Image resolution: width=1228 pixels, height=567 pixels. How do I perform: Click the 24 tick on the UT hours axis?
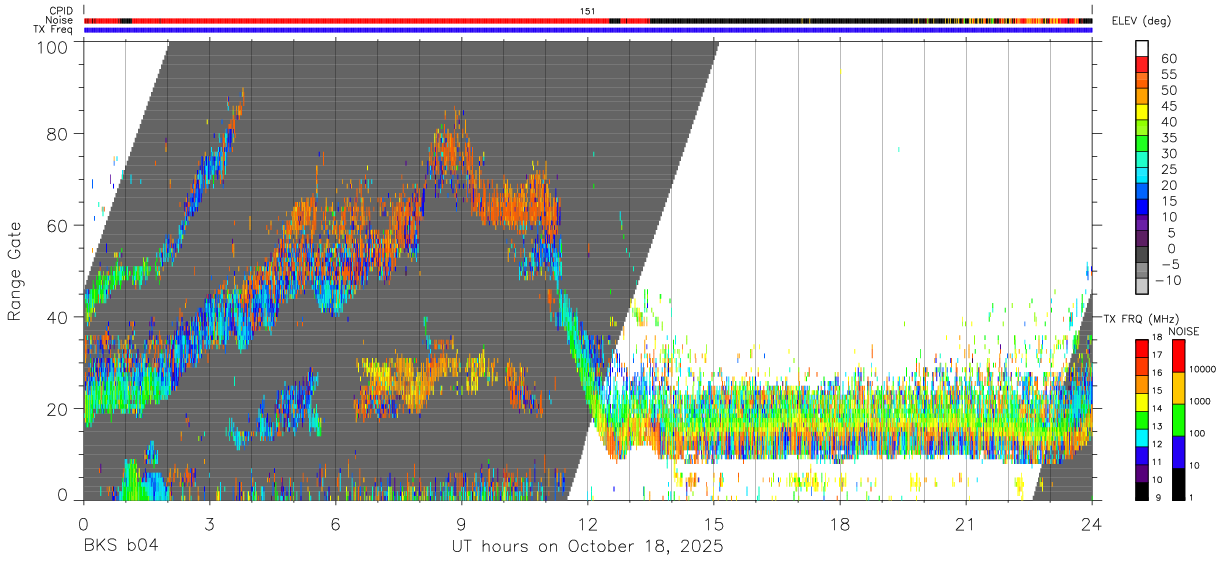(1092, 525)
